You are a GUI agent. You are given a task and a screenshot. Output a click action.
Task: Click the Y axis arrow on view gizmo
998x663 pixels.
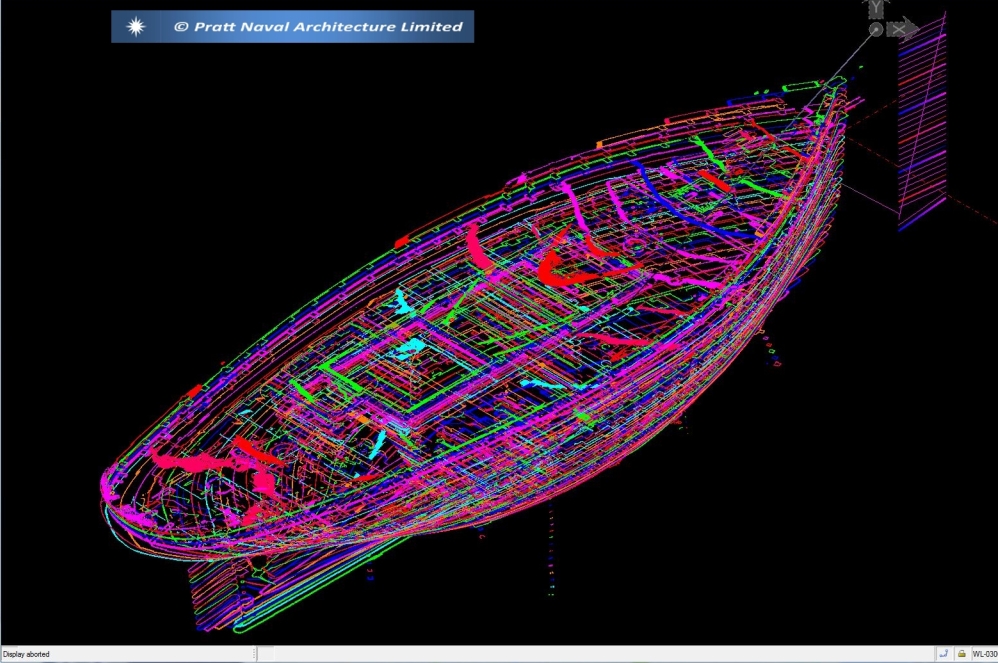[x=876, y=9]
